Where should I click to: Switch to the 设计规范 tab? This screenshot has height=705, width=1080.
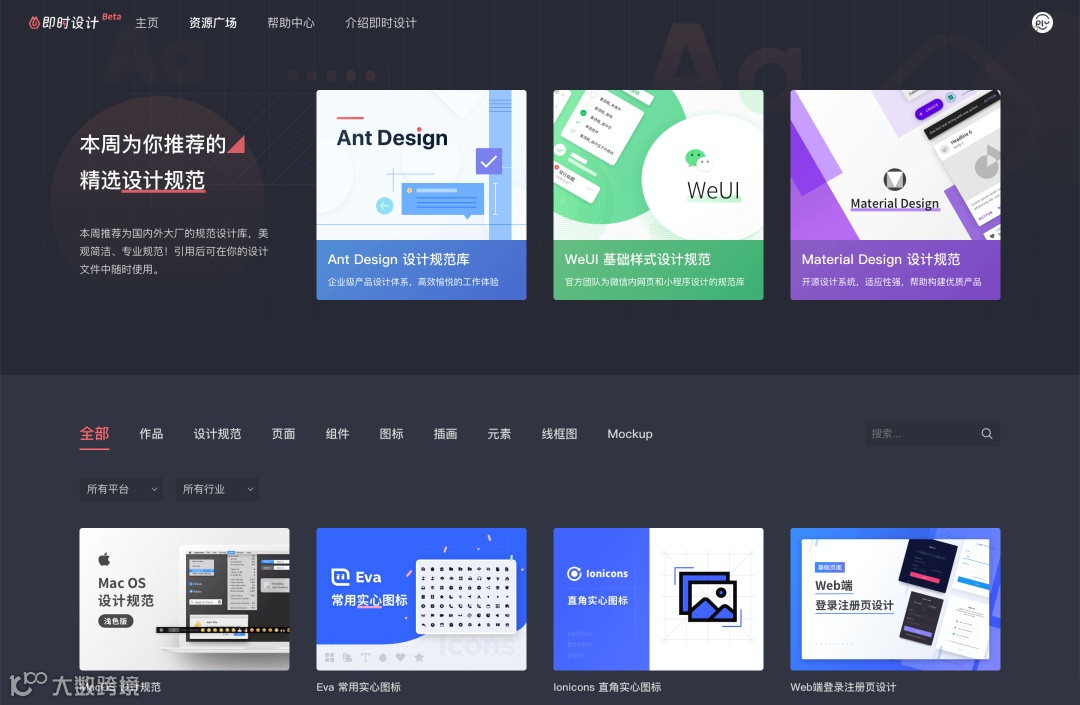[x=217, y=434]
